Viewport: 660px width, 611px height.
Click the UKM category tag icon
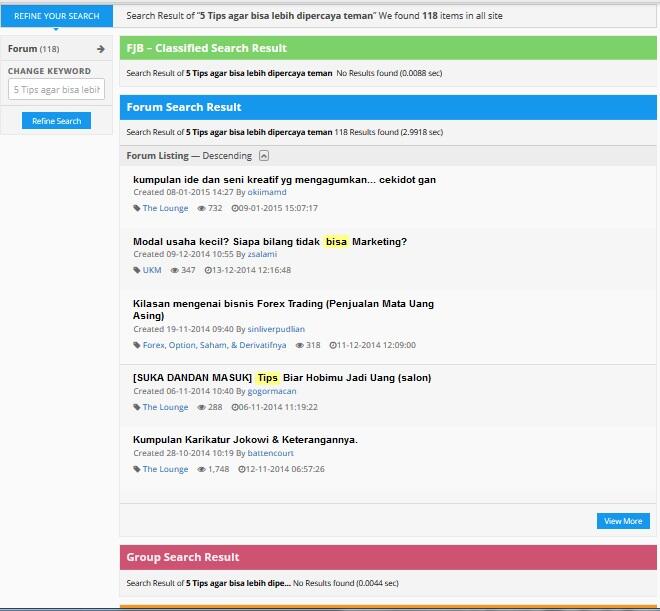point(137,270)
